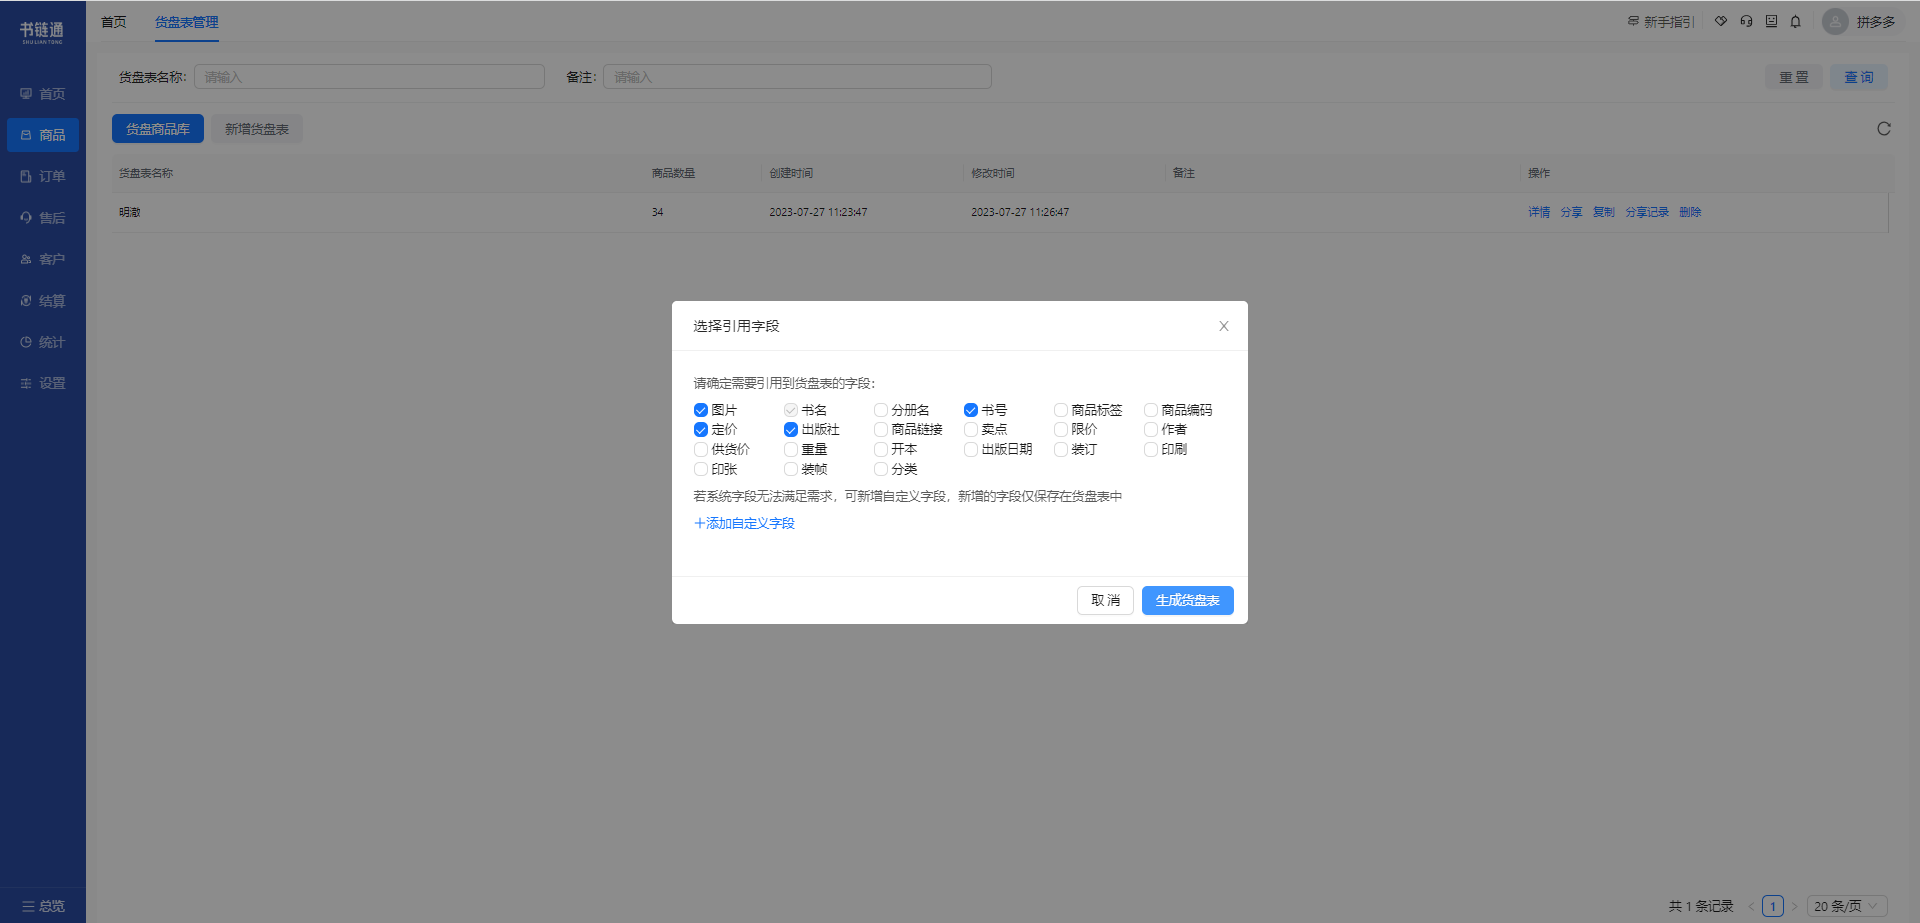Image resolution: width=1920 pixels, height=923 pixels.
Task: Switch to the 首页 top tab
Action: coord(114,22)
